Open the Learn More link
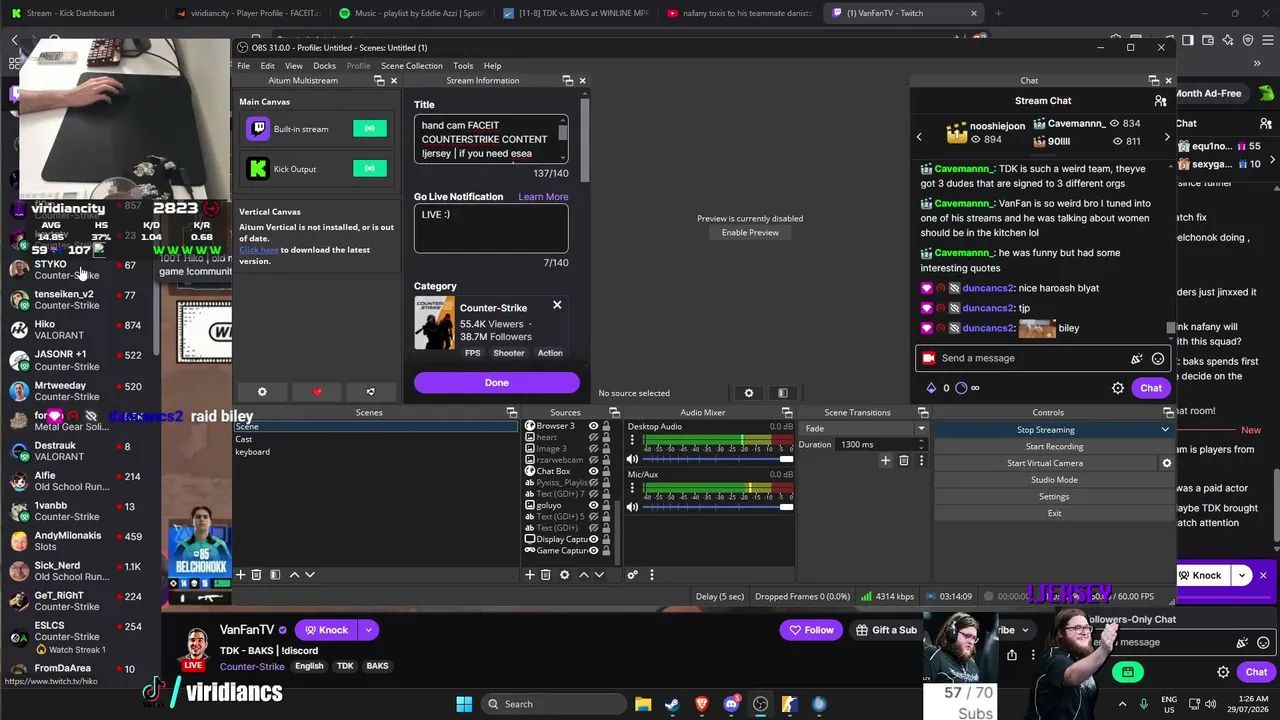The image size is (1280, 720). [543, 197]
